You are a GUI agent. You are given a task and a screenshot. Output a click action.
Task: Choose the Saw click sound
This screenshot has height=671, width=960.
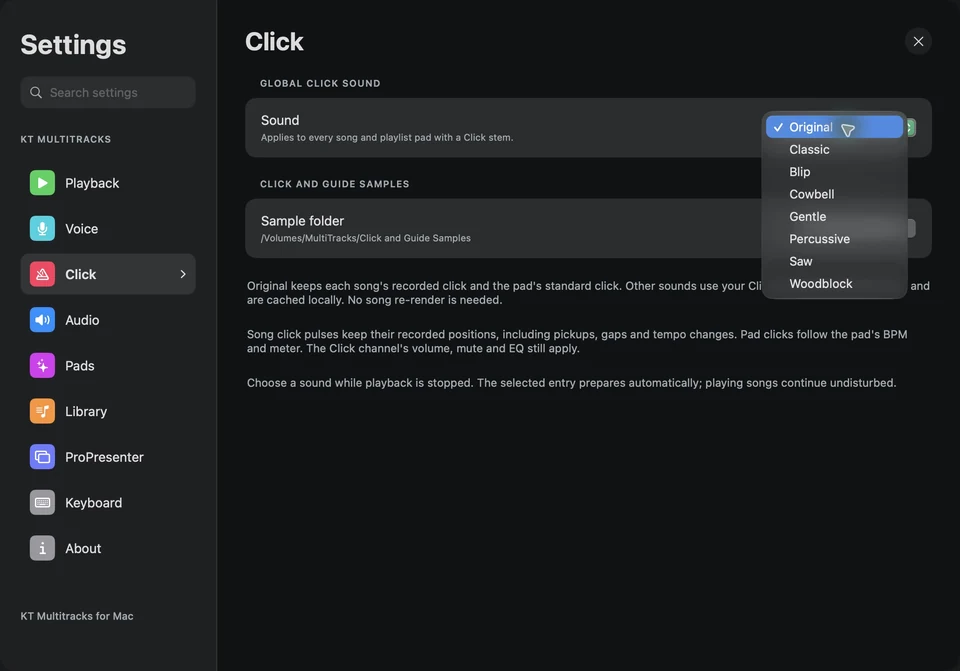(834, 261)
